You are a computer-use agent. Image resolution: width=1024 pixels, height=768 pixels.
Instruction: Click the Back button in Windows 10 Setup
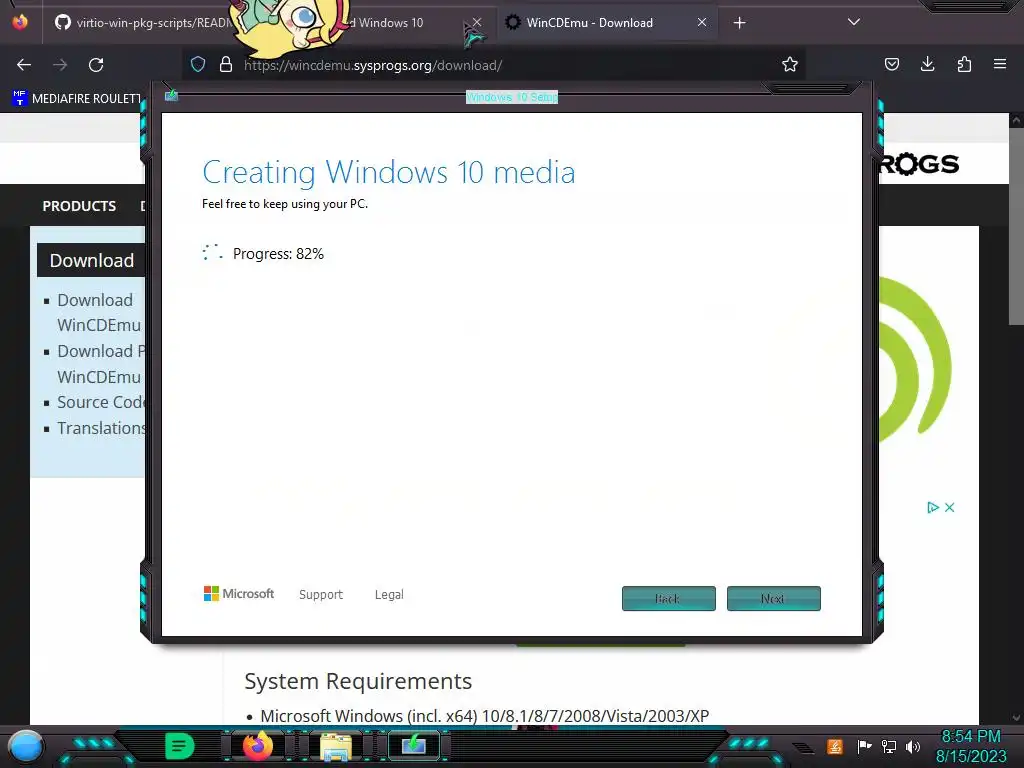coord(668,598)
